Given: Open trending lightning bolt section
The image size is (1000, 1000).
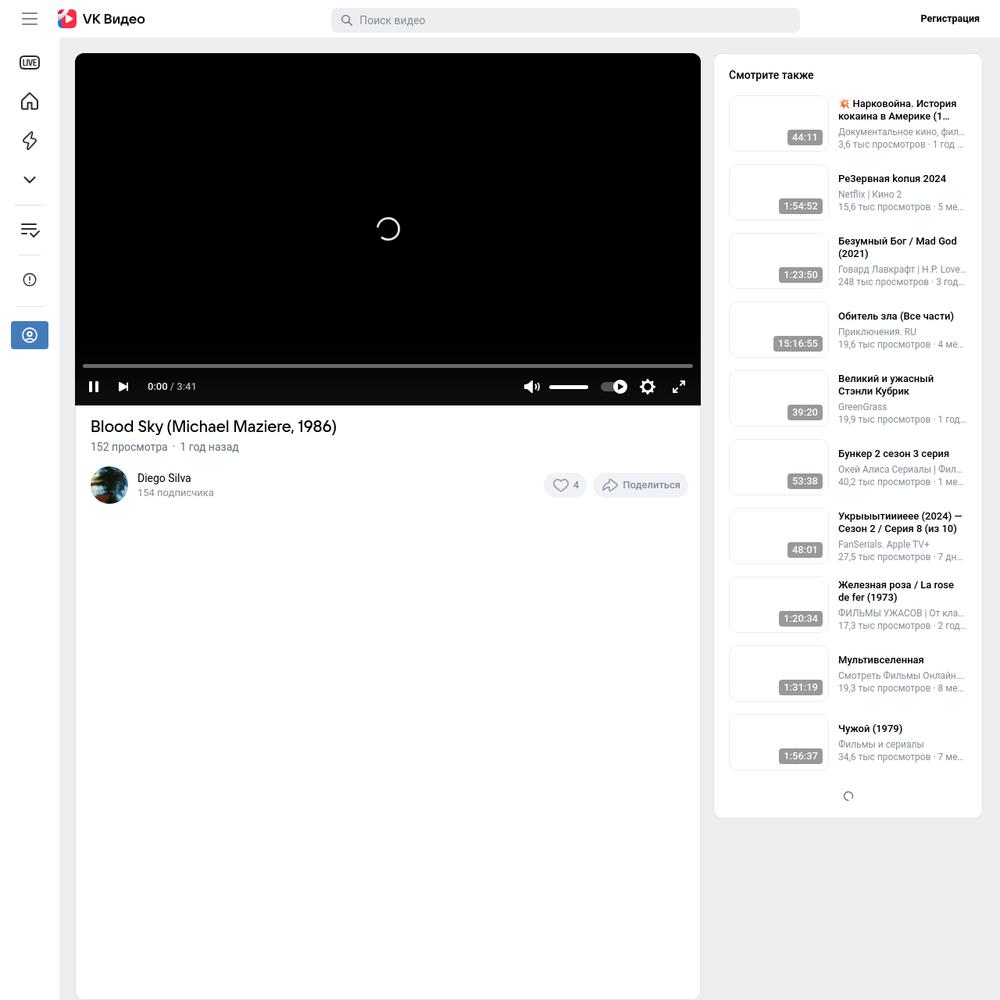Looking at the screenshot, I should click(29, 140).
